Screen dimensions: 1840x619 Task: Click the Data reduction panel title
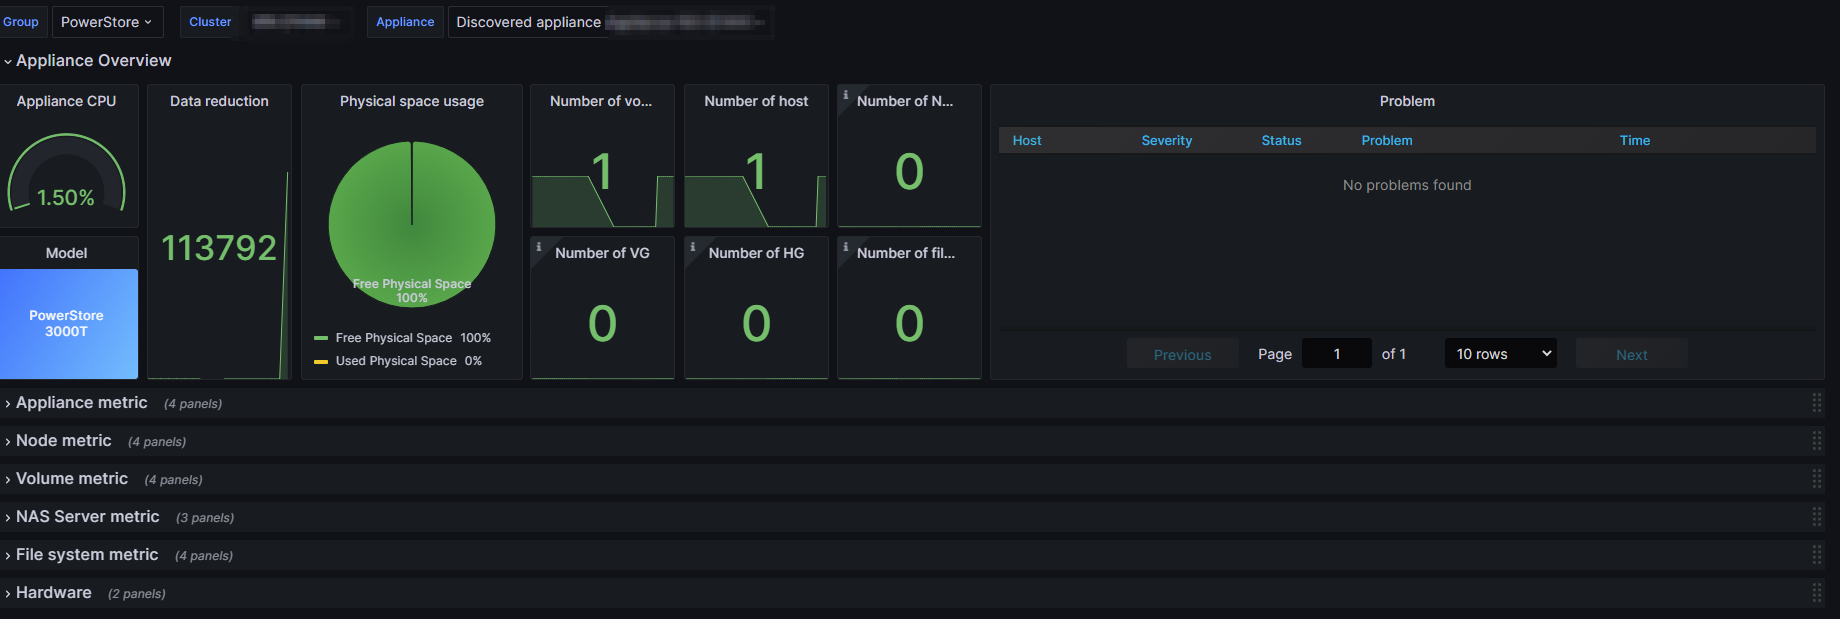pyautogui.click(x=219, y=101)
